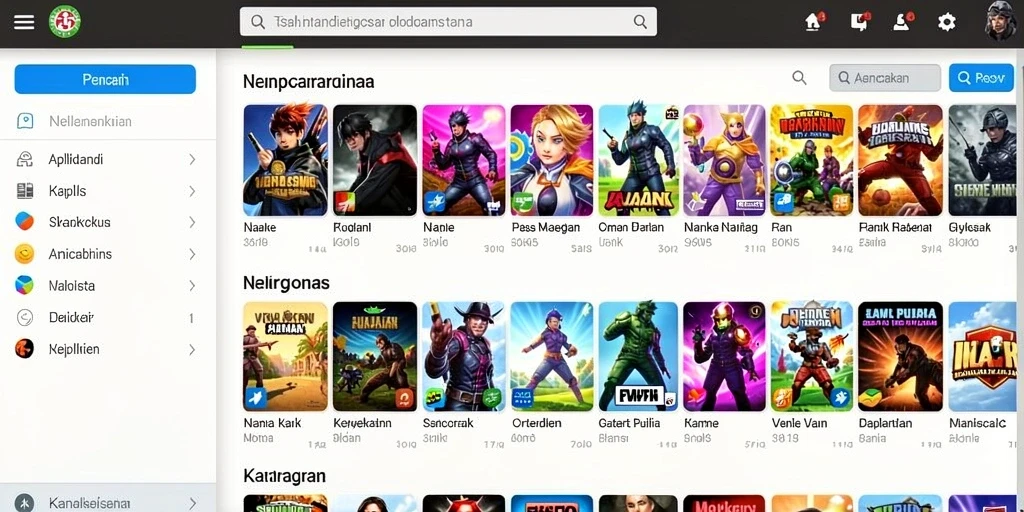Click the Kaplls sidebar icon
Image resolution: width=1024 pixels, height=512 pixels.
[x=25, y=191]
